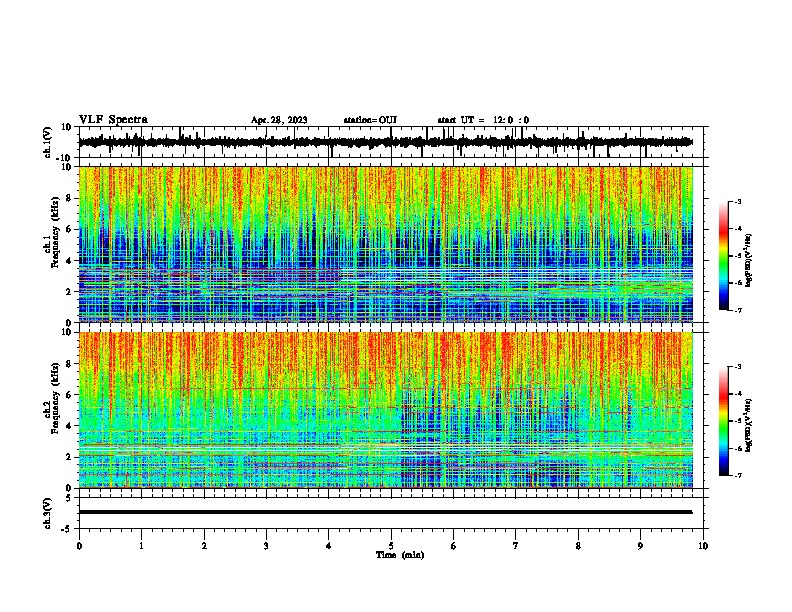This screenshot has width=792, height=612.
Task: Click the "-3" label atop ch.1 color bar
Action: [x=737, y=201]
